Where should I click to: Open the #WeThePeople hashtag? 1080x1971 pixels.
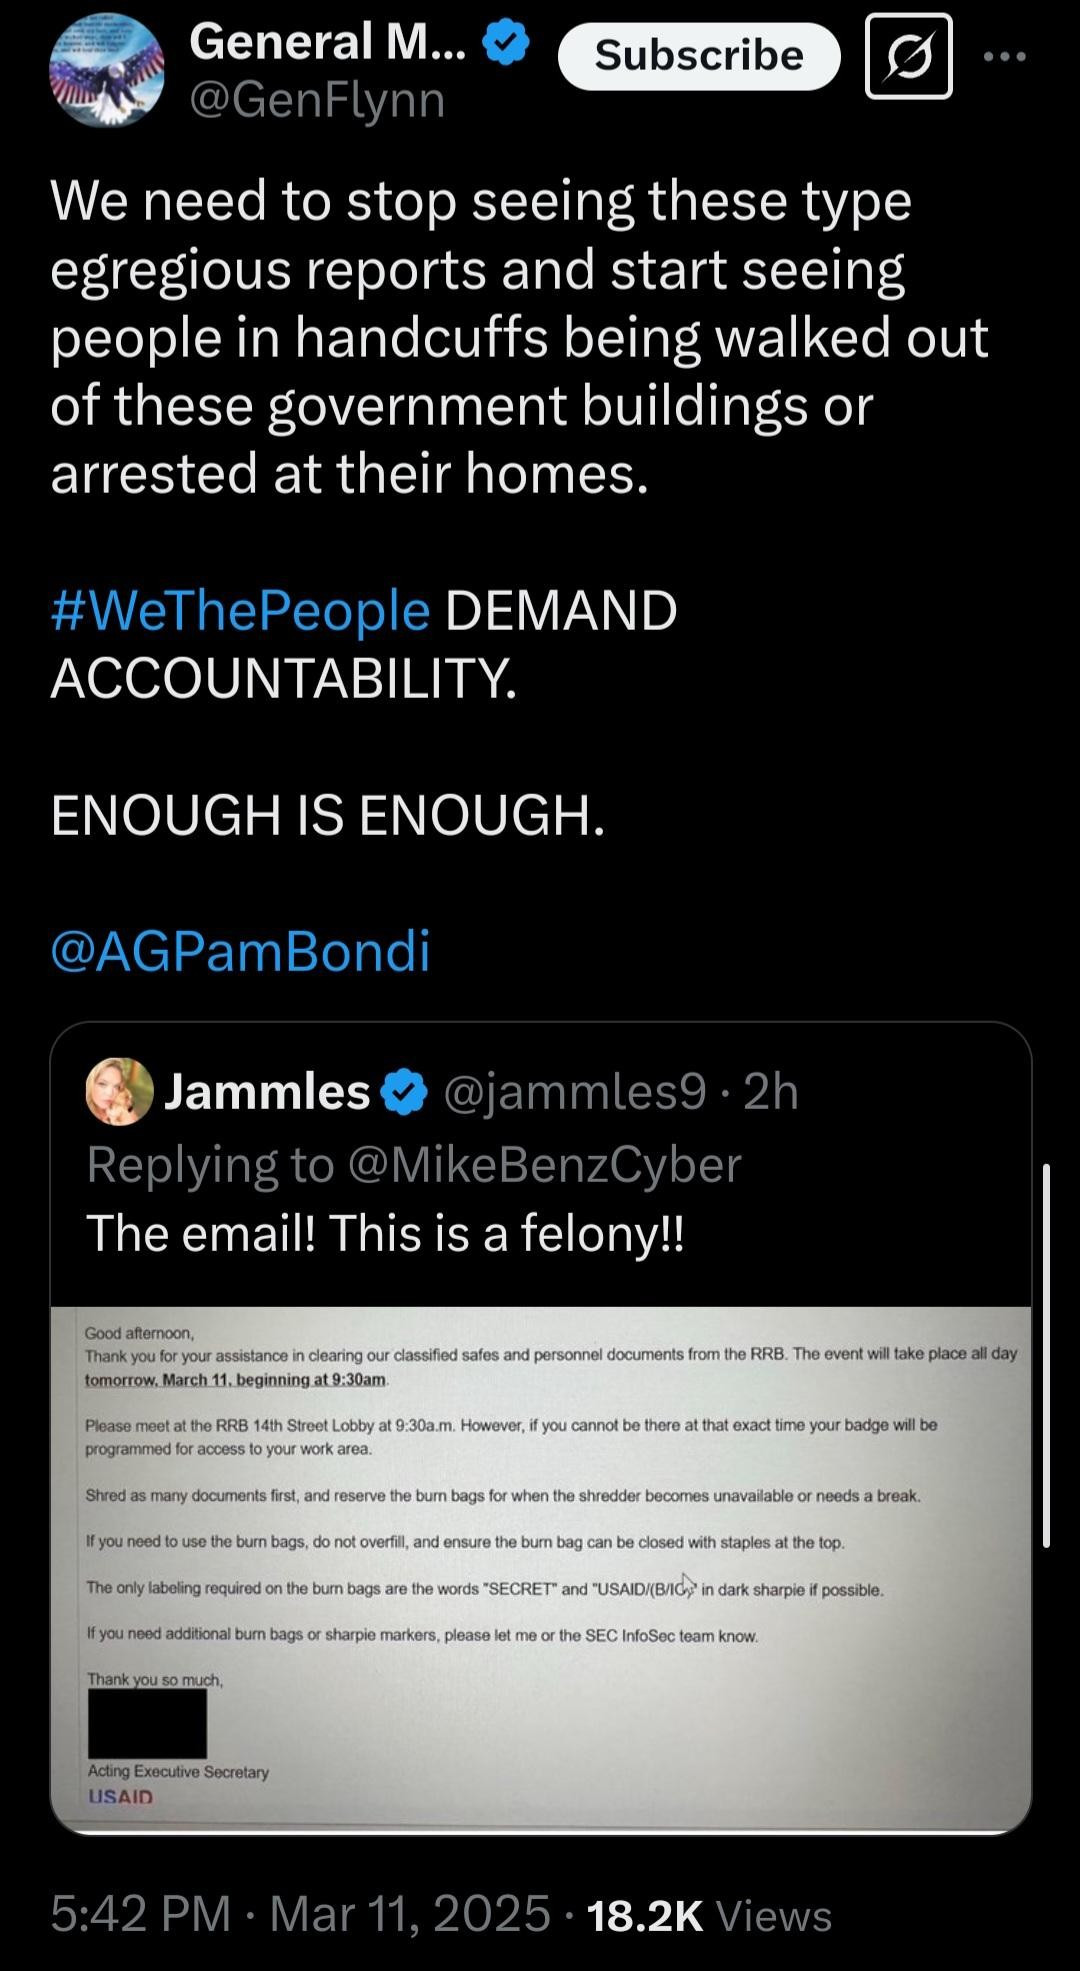(x=240, y=610)
